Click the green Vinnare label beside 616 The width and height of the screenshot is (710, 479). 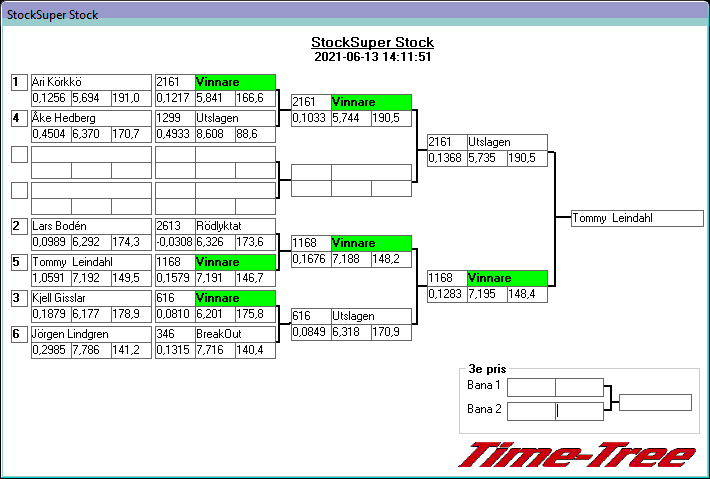tap(235, 298)
